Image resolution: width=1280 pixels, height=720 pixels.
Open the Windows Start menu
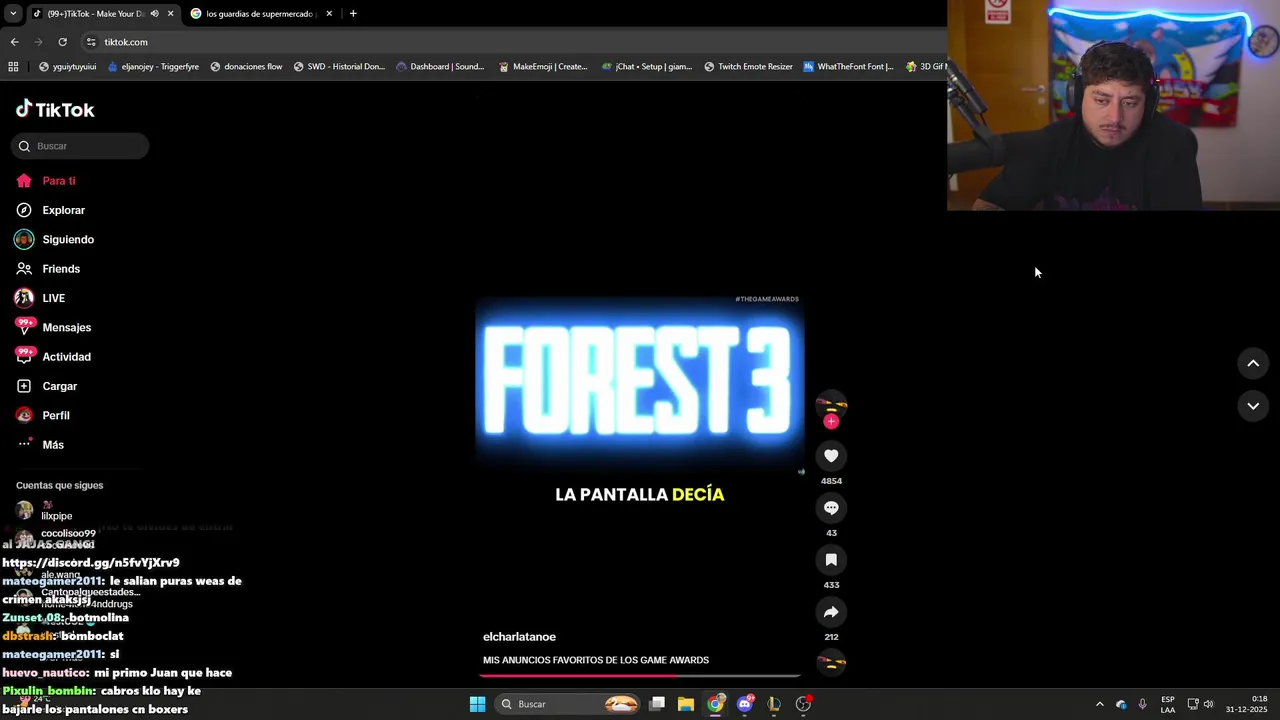click(x=478, y=704)
